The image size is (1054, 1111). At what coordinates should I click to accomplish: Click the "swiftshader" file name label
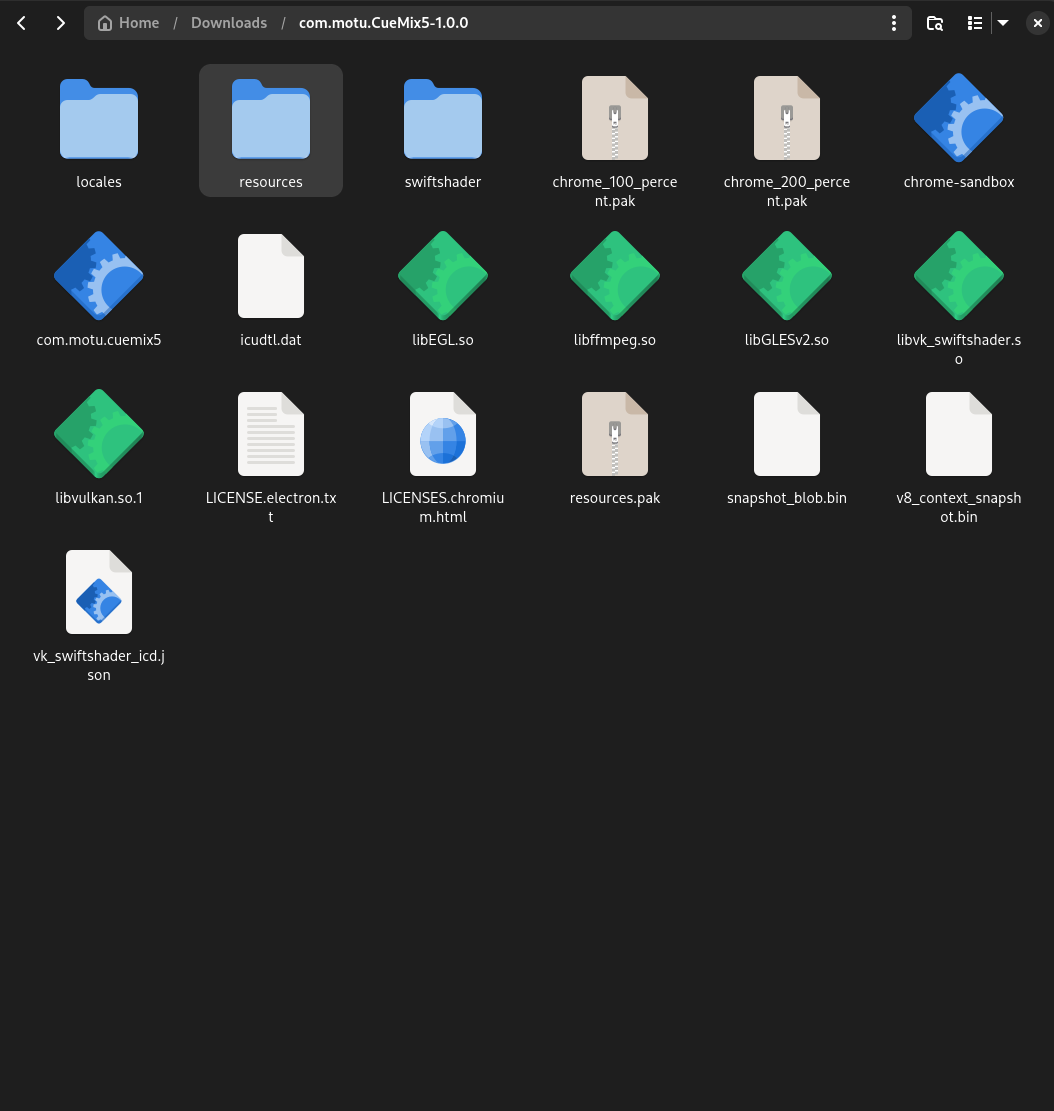pos(443,182)
